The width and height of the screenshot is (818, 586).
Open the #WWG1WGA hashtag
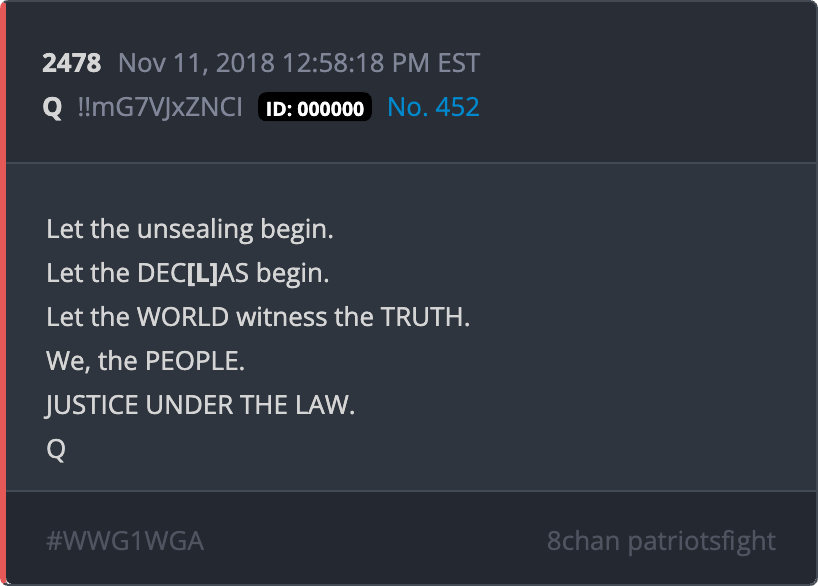point(125,541)
